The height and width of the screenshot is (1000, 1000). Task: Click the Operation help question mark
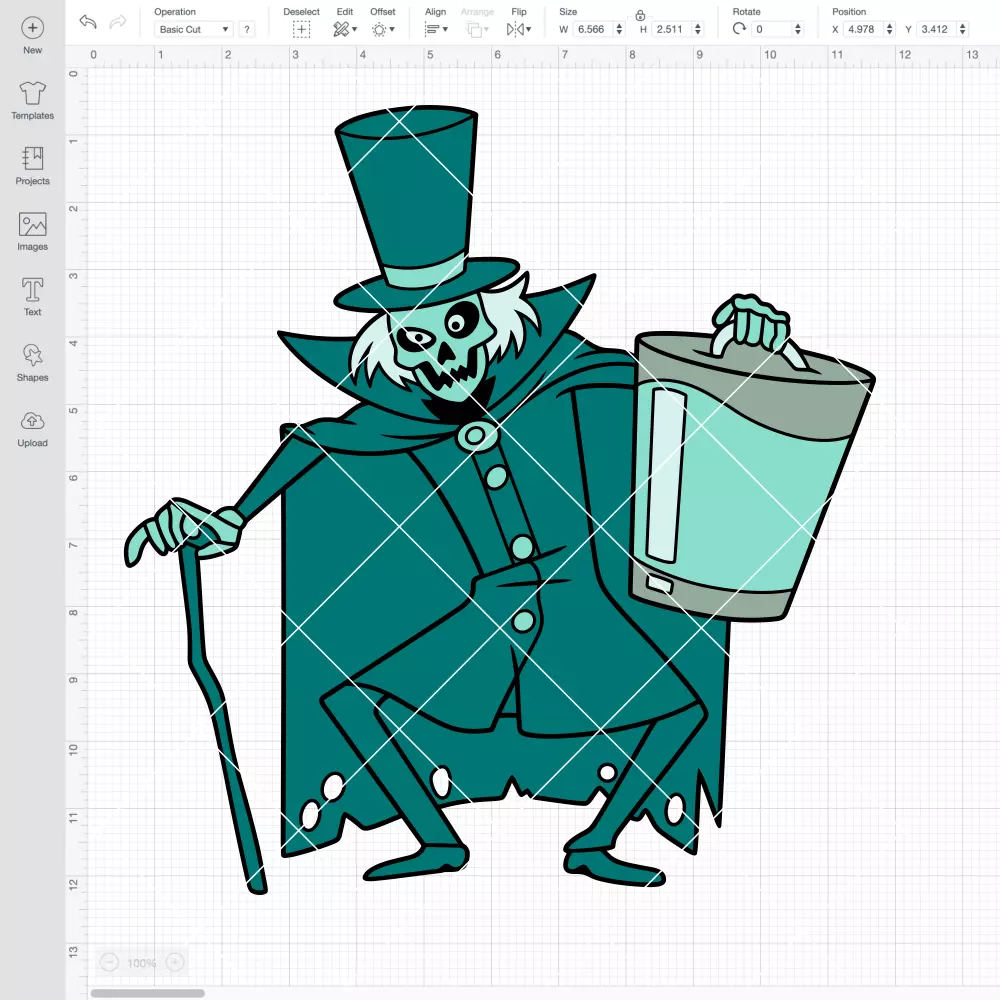pos(247,29)
